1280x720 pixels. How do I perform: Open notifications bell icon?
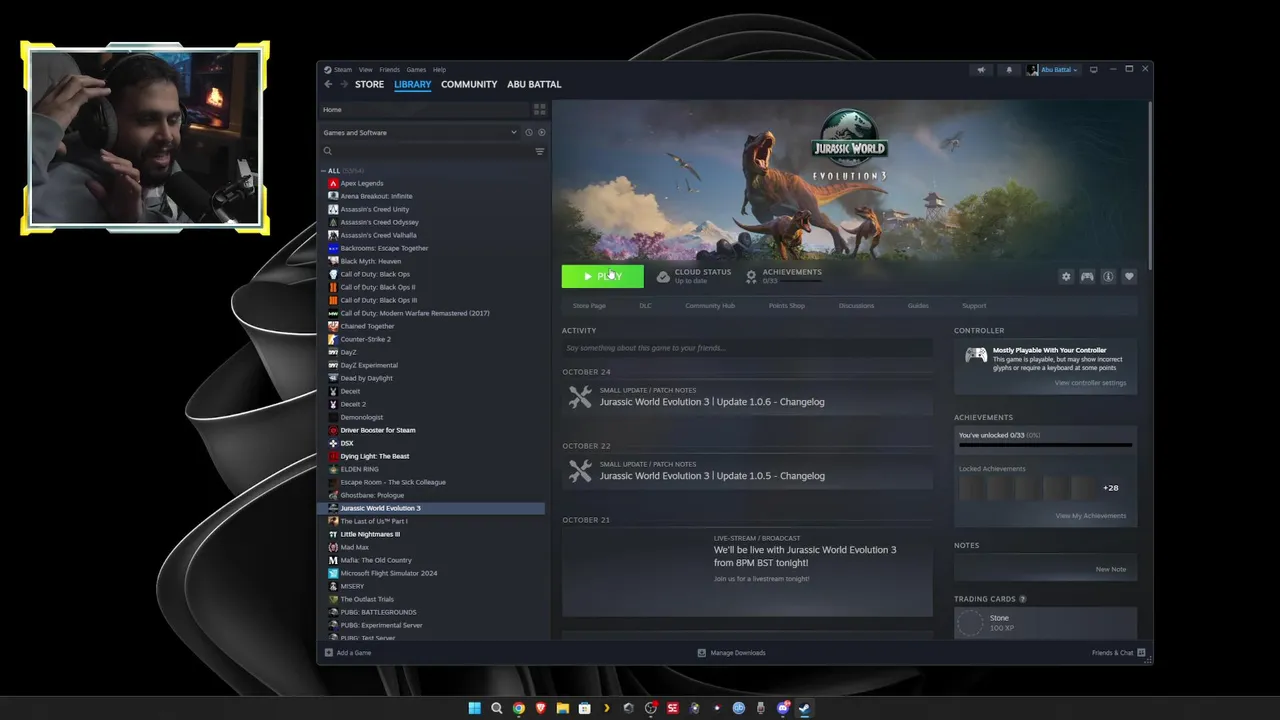tap(1008, 70)
